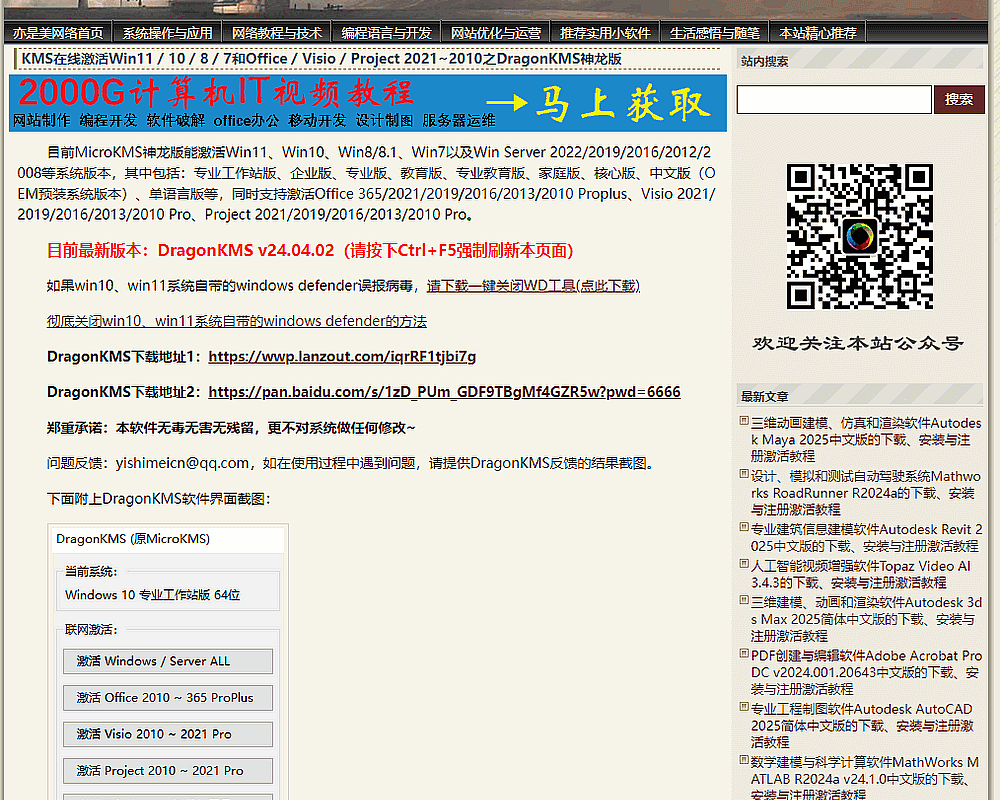Click the bullet icon beside Autodesk Maya 2025 article
Screen dimensions: 1000x800
(744, 423)
